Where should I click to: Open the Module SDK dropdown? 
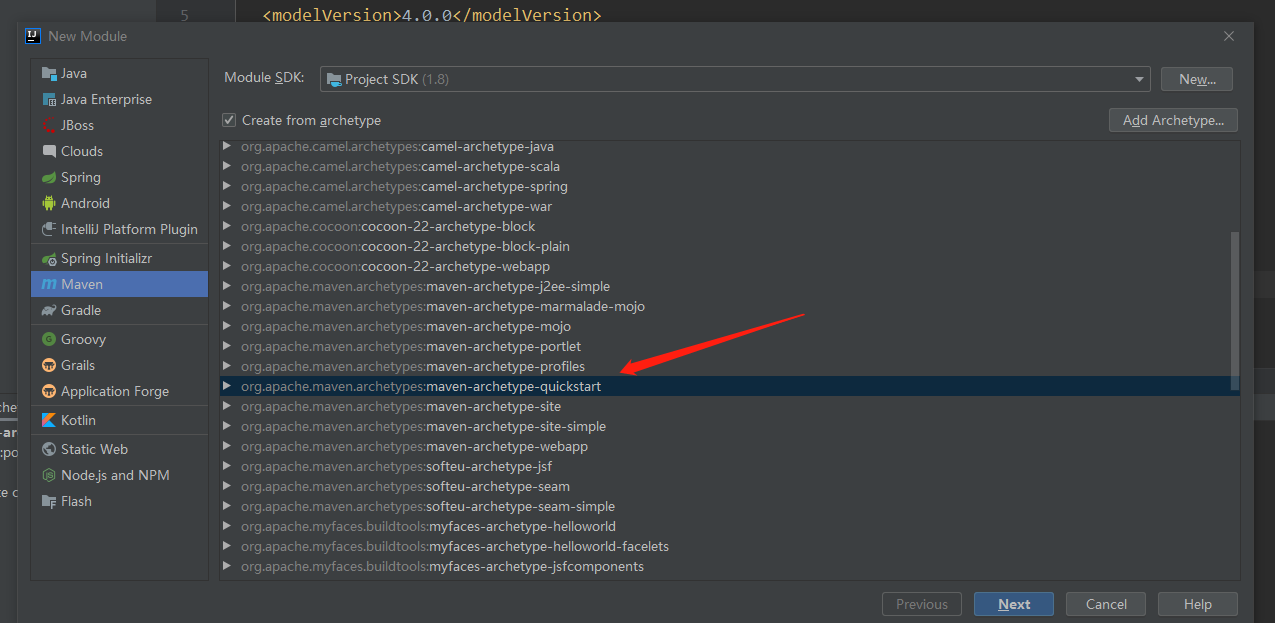coord(735,79)
